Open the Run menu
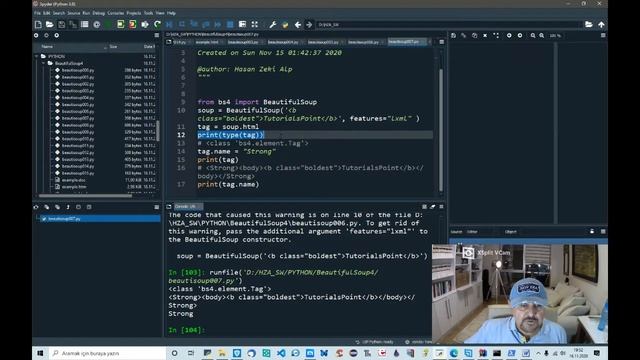 click(x=86, y=13)
